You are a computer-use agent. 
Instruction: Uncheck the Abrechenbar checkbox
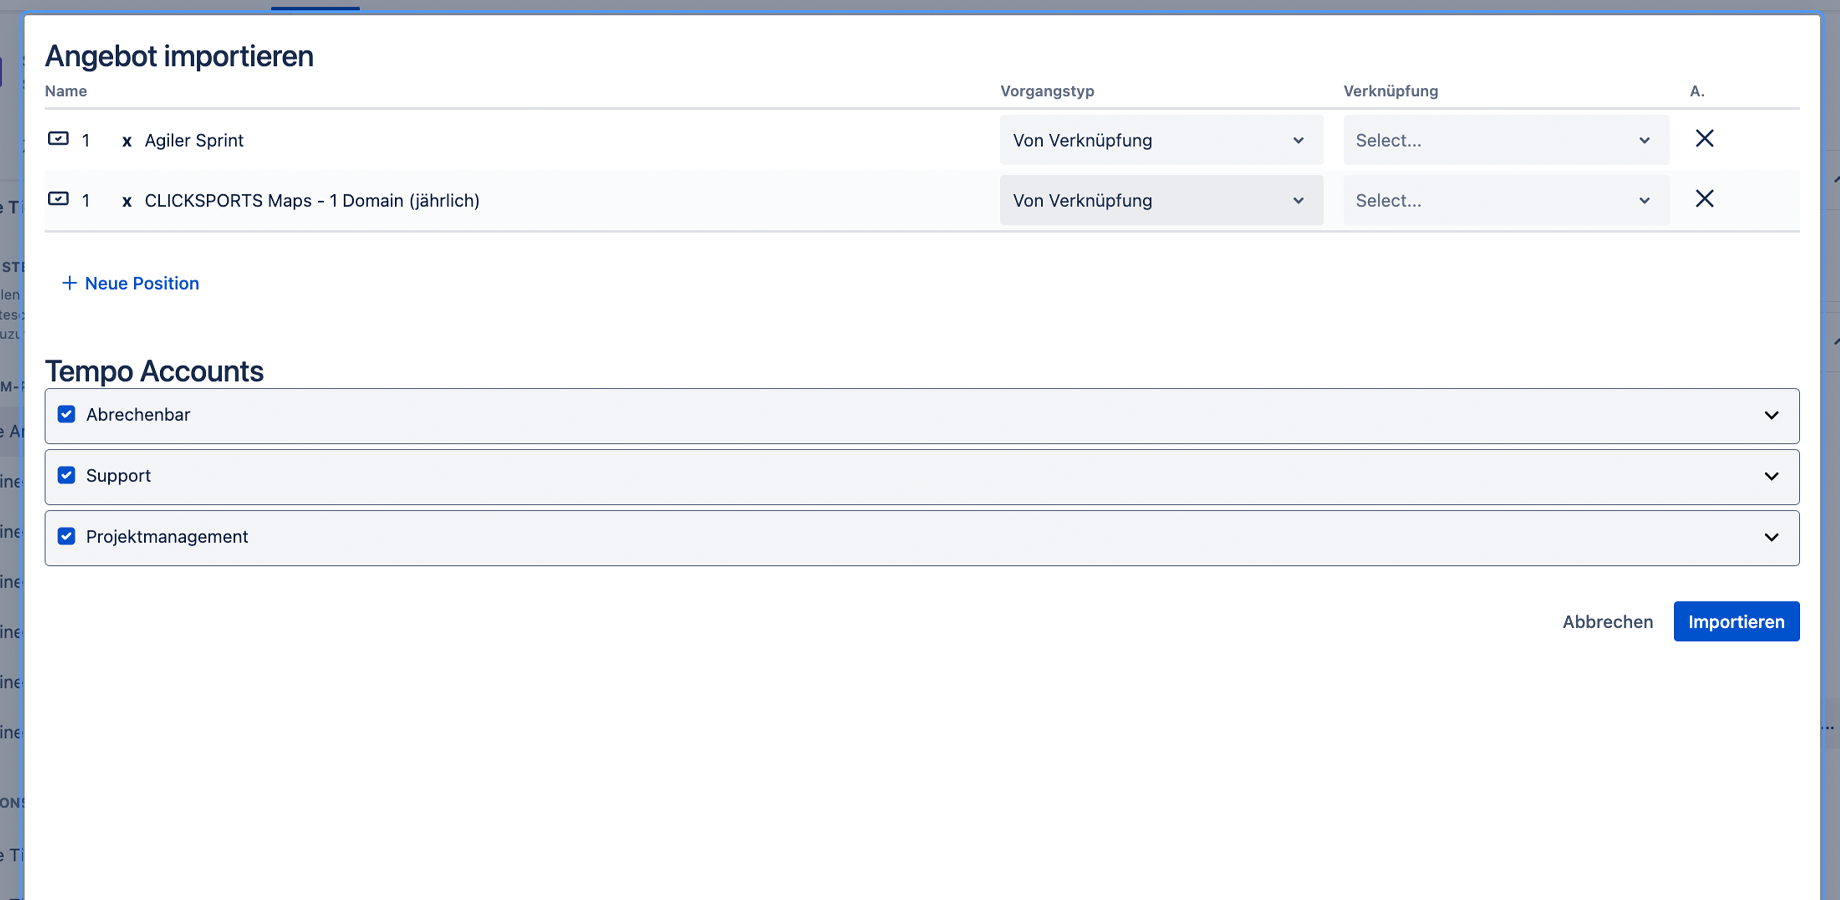click(x=67, y=414)
